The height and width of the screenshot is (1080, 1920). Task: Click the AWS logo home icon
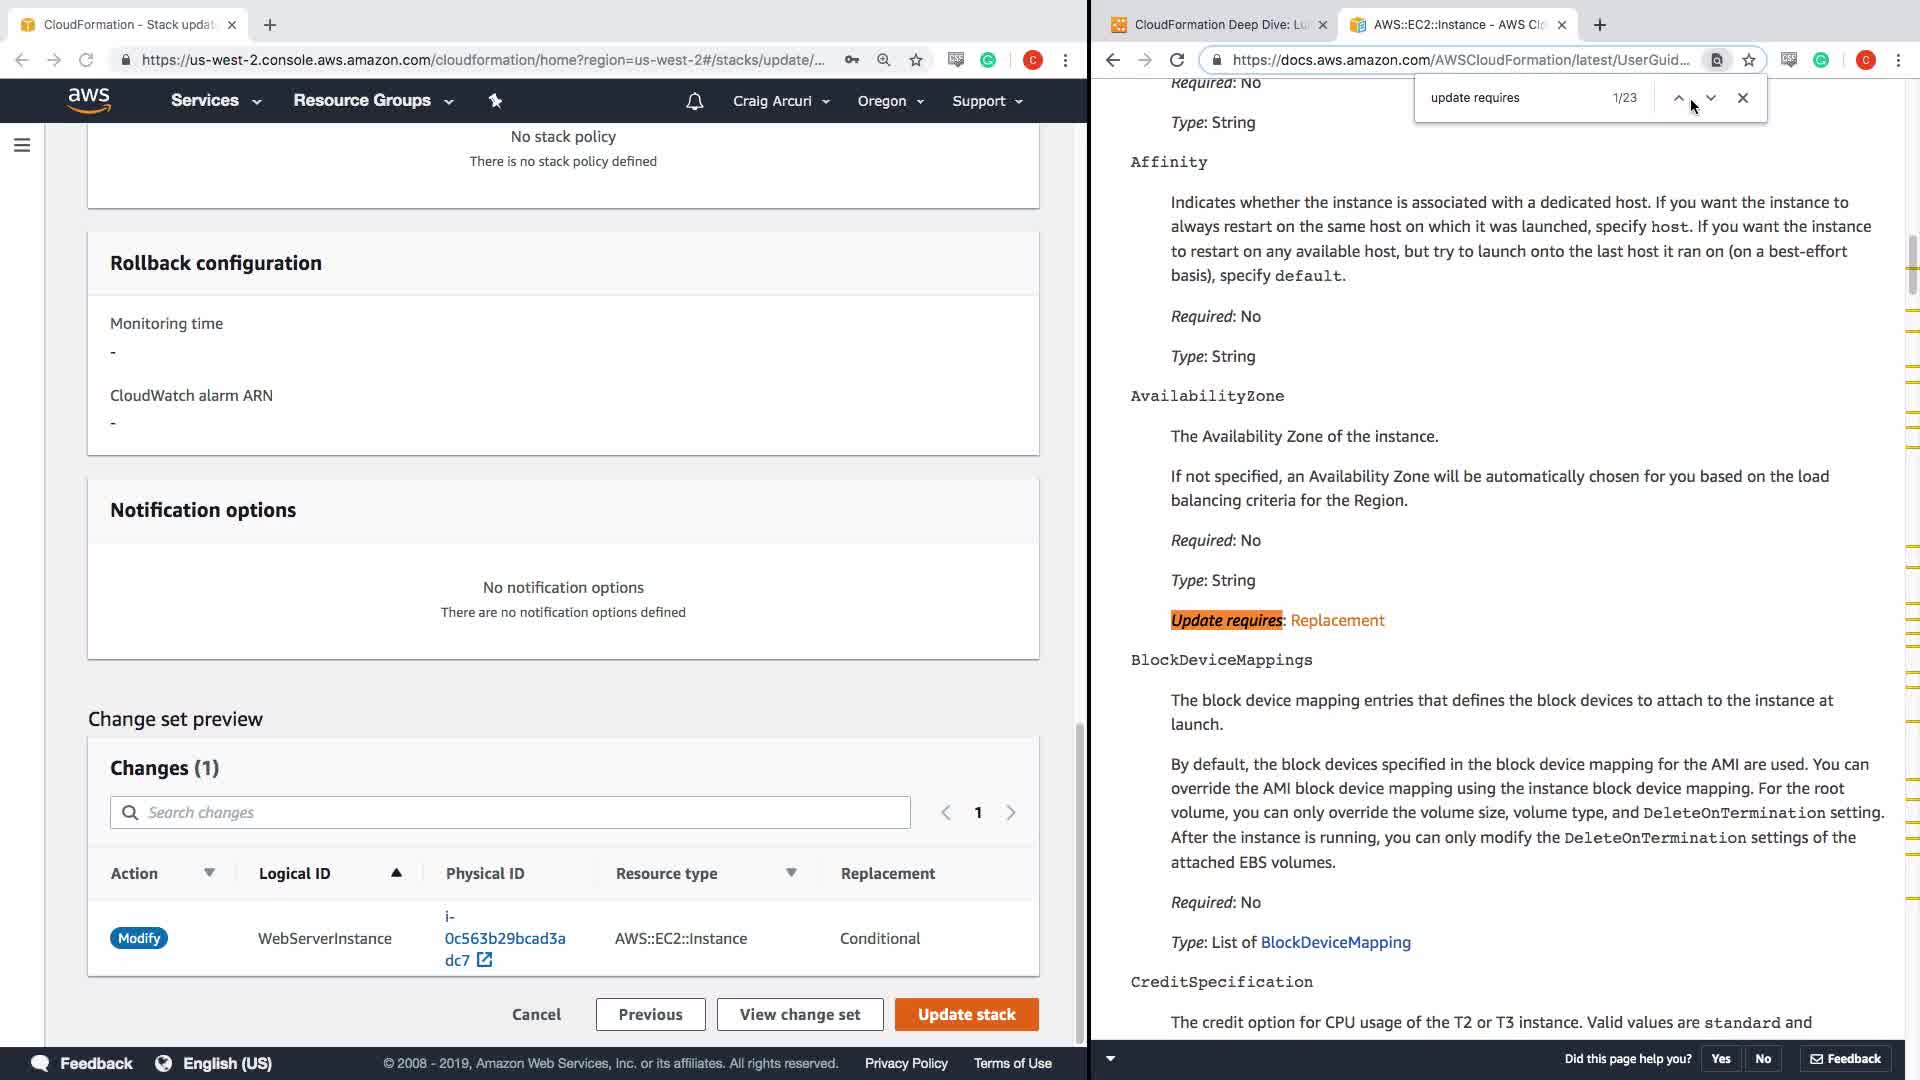(89, 100)
